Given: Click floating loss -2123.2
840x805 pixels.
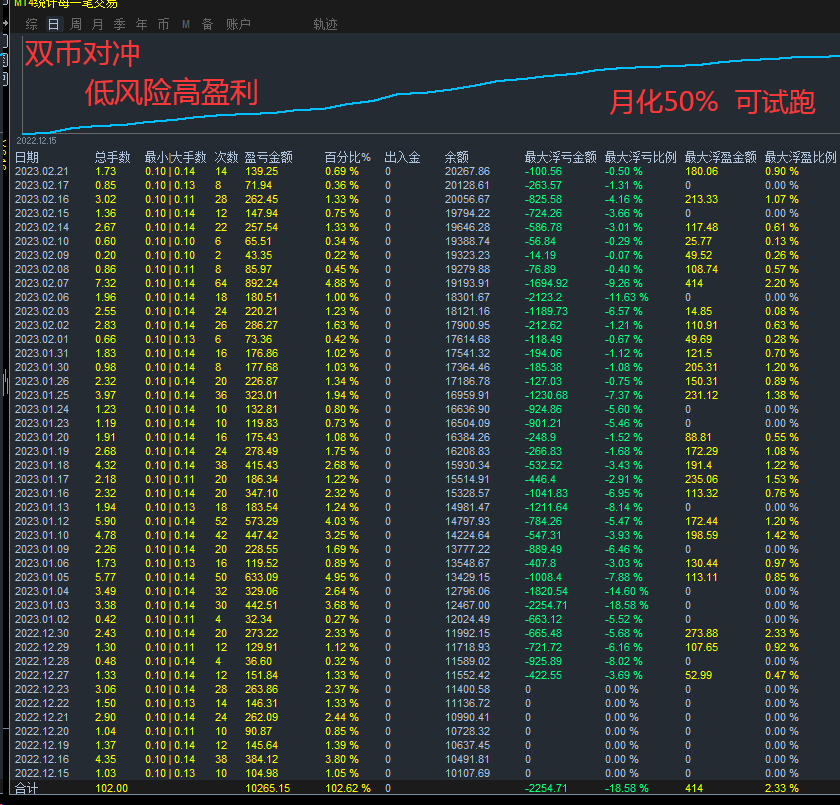Looking at the screenshot, I should pyautogui.click(x=543, y=297).
